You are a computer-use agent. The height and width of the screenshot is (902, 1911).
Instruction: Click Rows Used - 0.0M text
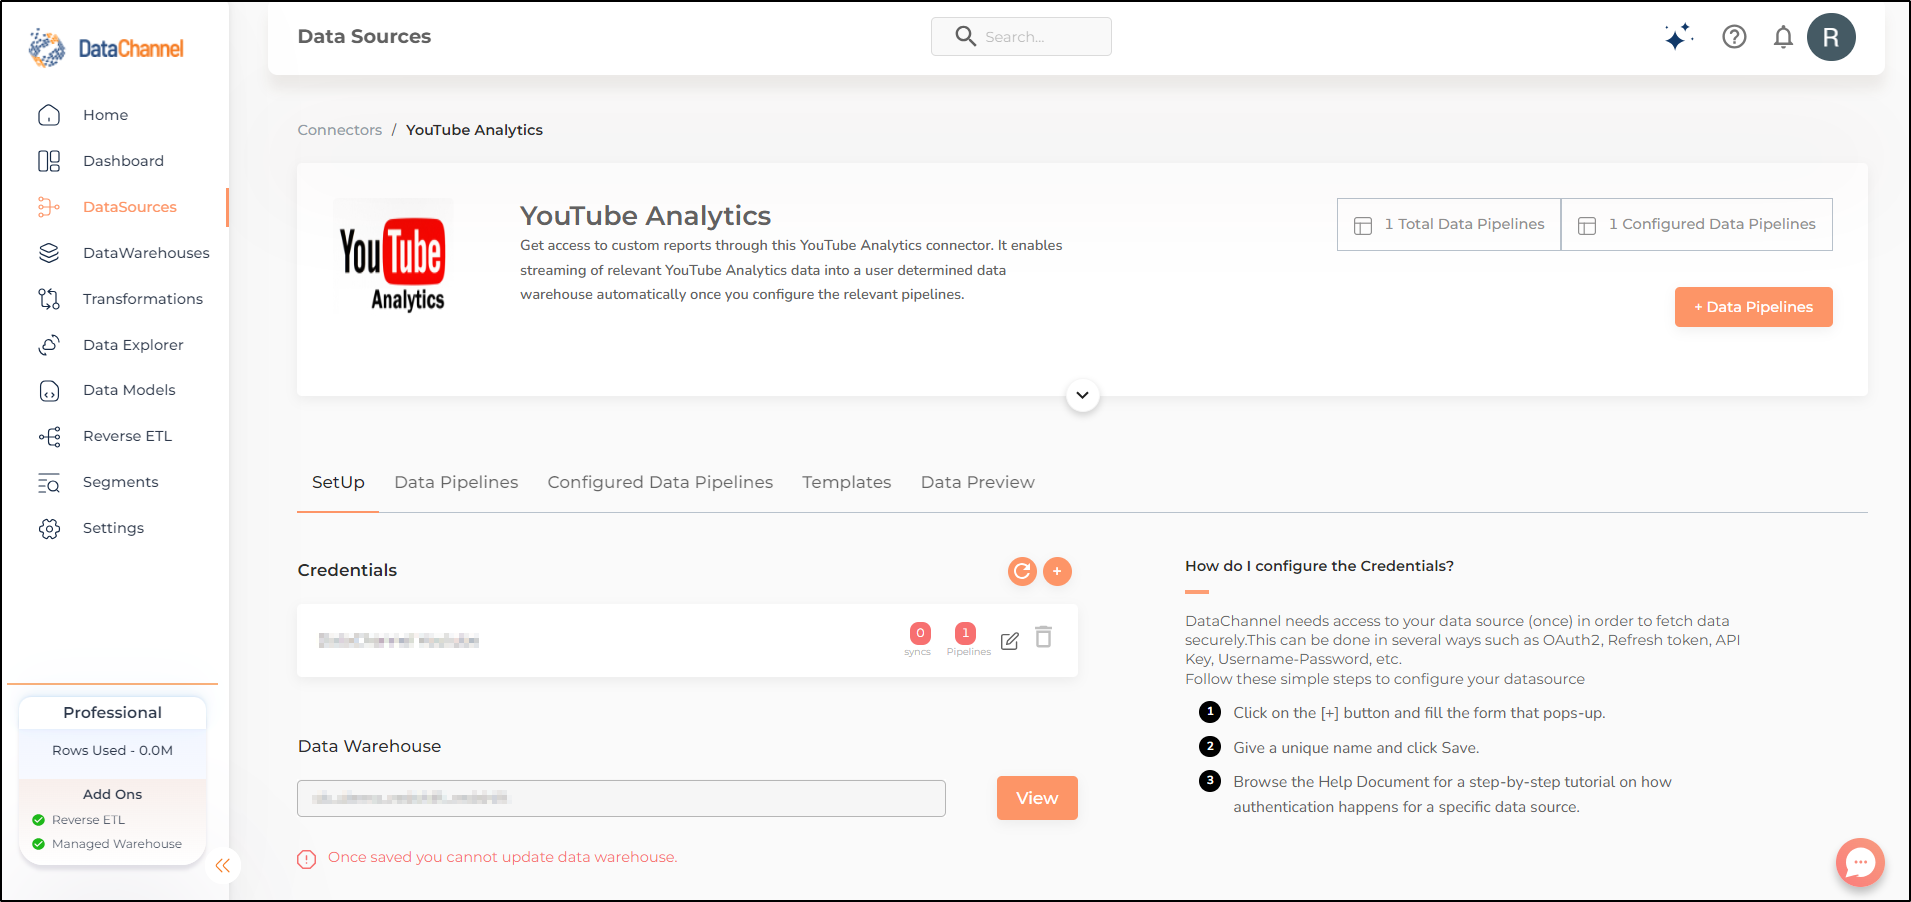tap(112, 750)
